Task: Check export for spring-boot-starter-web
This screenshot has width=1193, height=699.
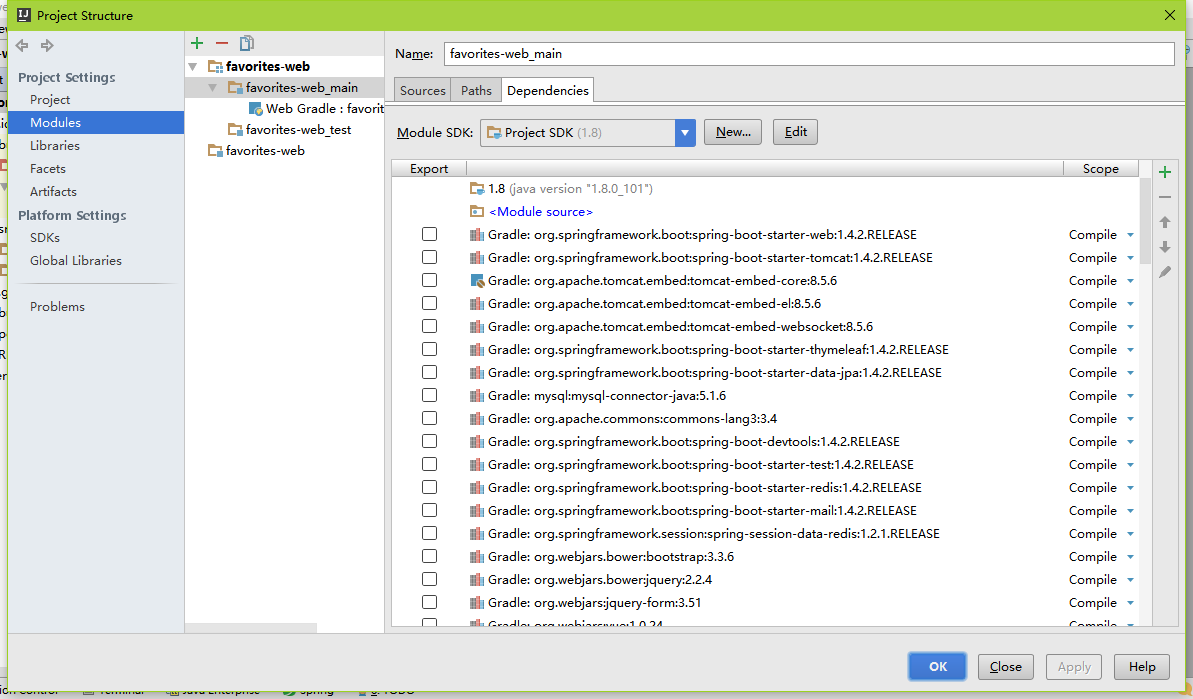Action: tap(430, 234)
